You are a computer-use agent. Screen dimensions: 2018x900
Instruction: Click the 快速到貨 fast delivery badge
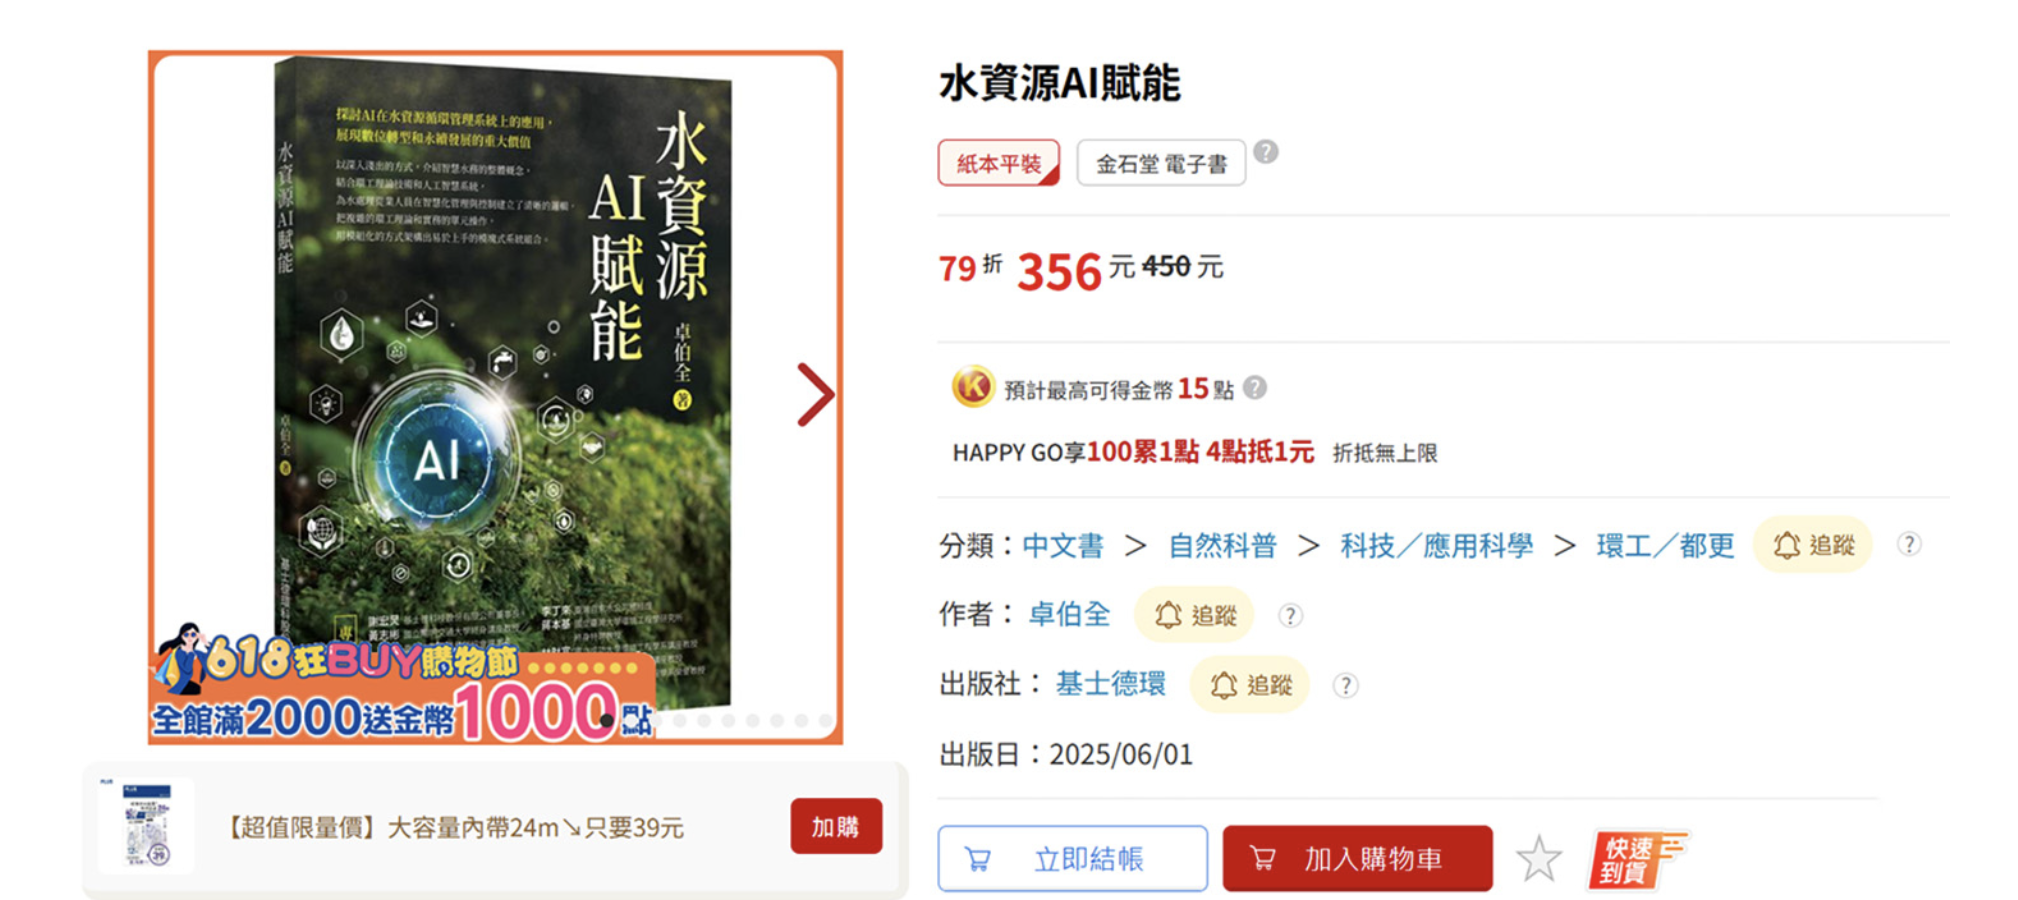[1638, 860]
